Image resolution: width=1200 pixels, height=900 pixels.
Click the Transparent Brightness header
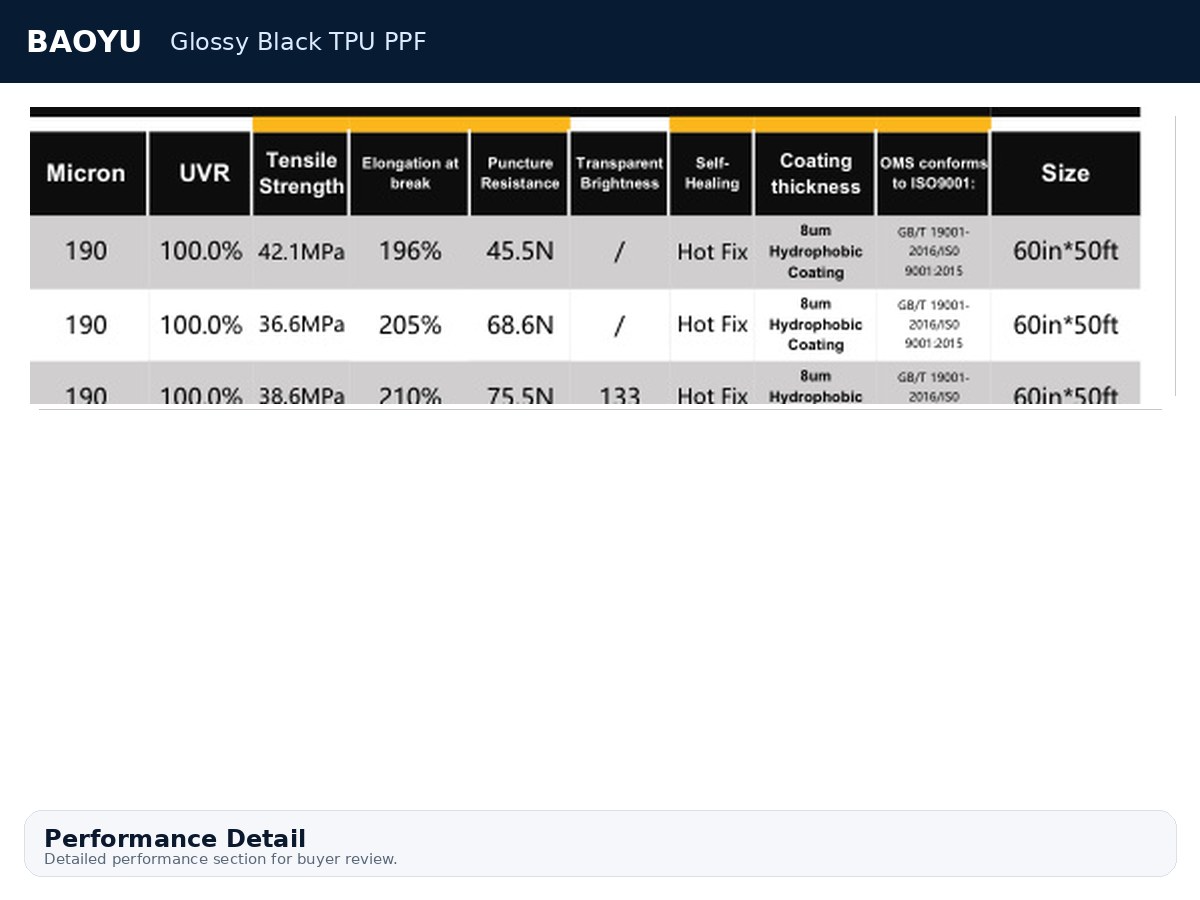tap(619, 173)
